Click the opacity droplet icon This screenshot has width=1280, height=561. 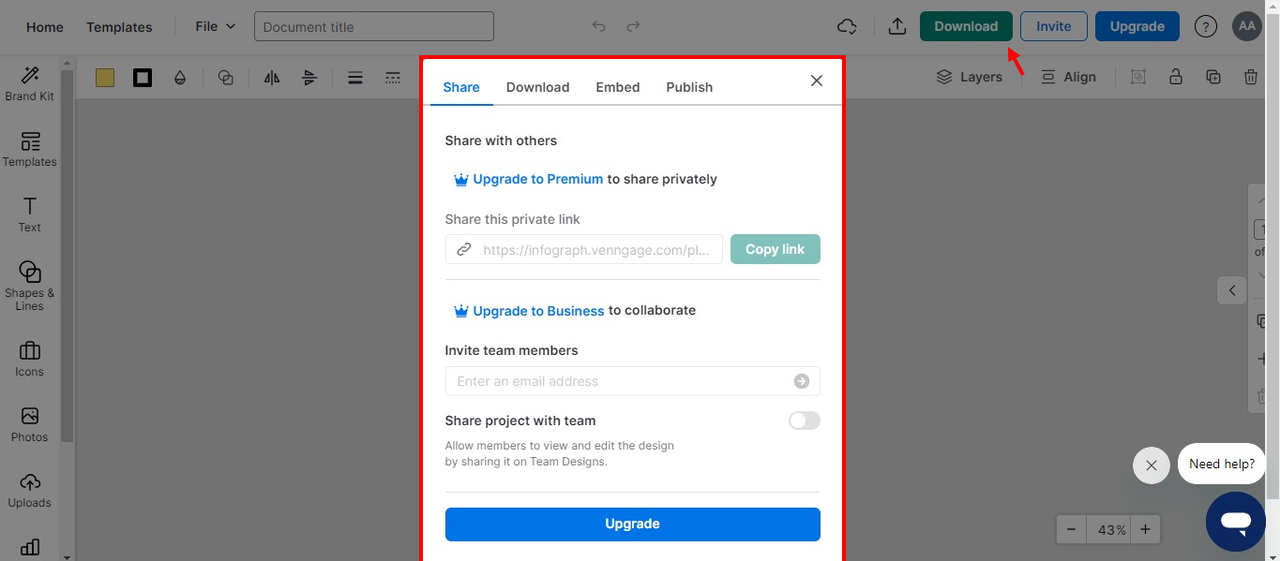click(180, 77)
